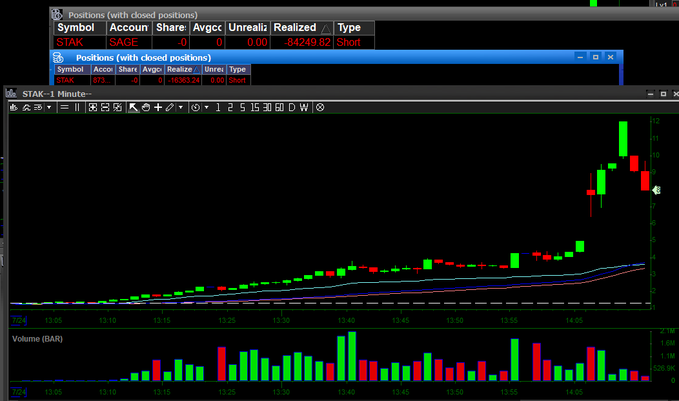Click the price marker arrow on chart axis
This screenshot has height=401, width=679.
pos(656,190)
